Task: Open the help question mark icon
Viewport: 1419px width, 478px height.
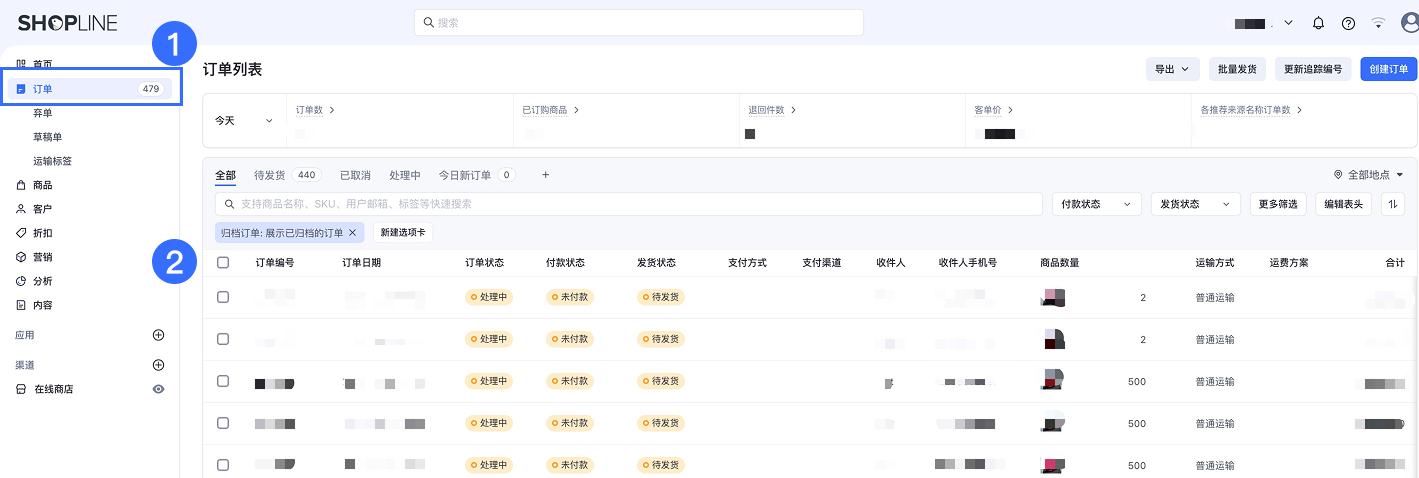Action: pos(1348,23)
